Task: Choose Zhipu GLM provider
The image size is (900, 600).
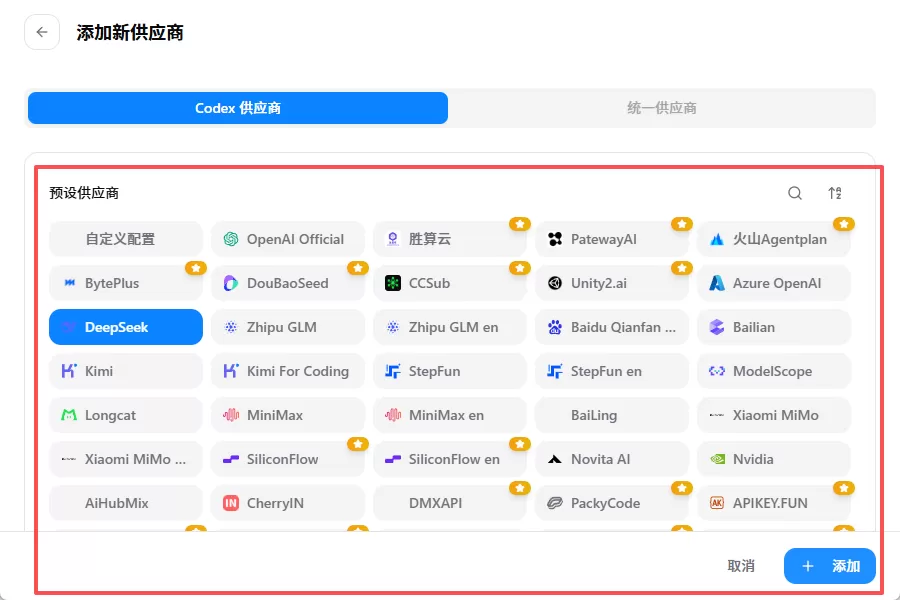Action: pos(288,327)
